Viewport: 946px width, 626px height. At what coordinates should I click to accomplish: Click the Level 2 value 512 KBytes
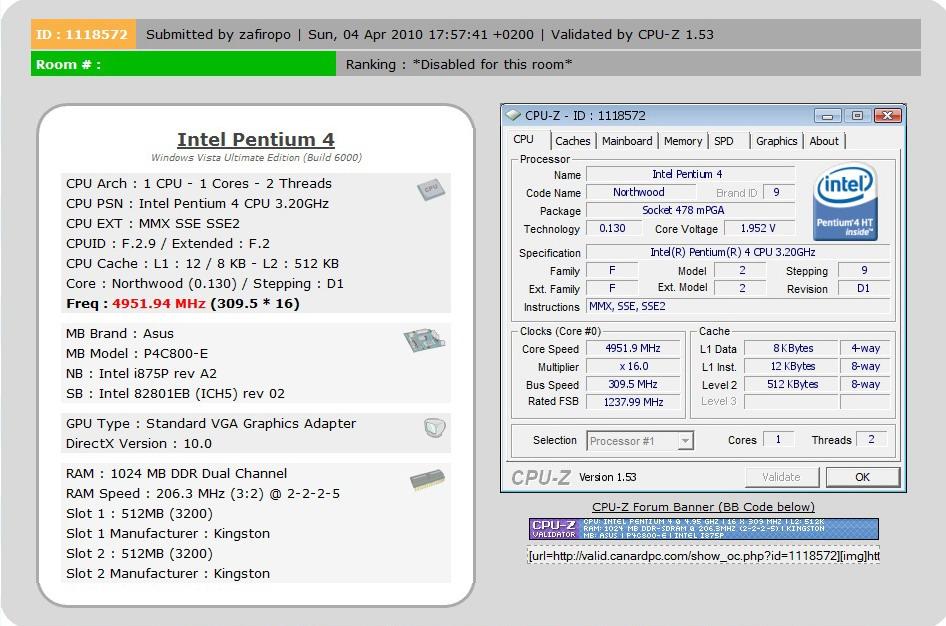792,384
